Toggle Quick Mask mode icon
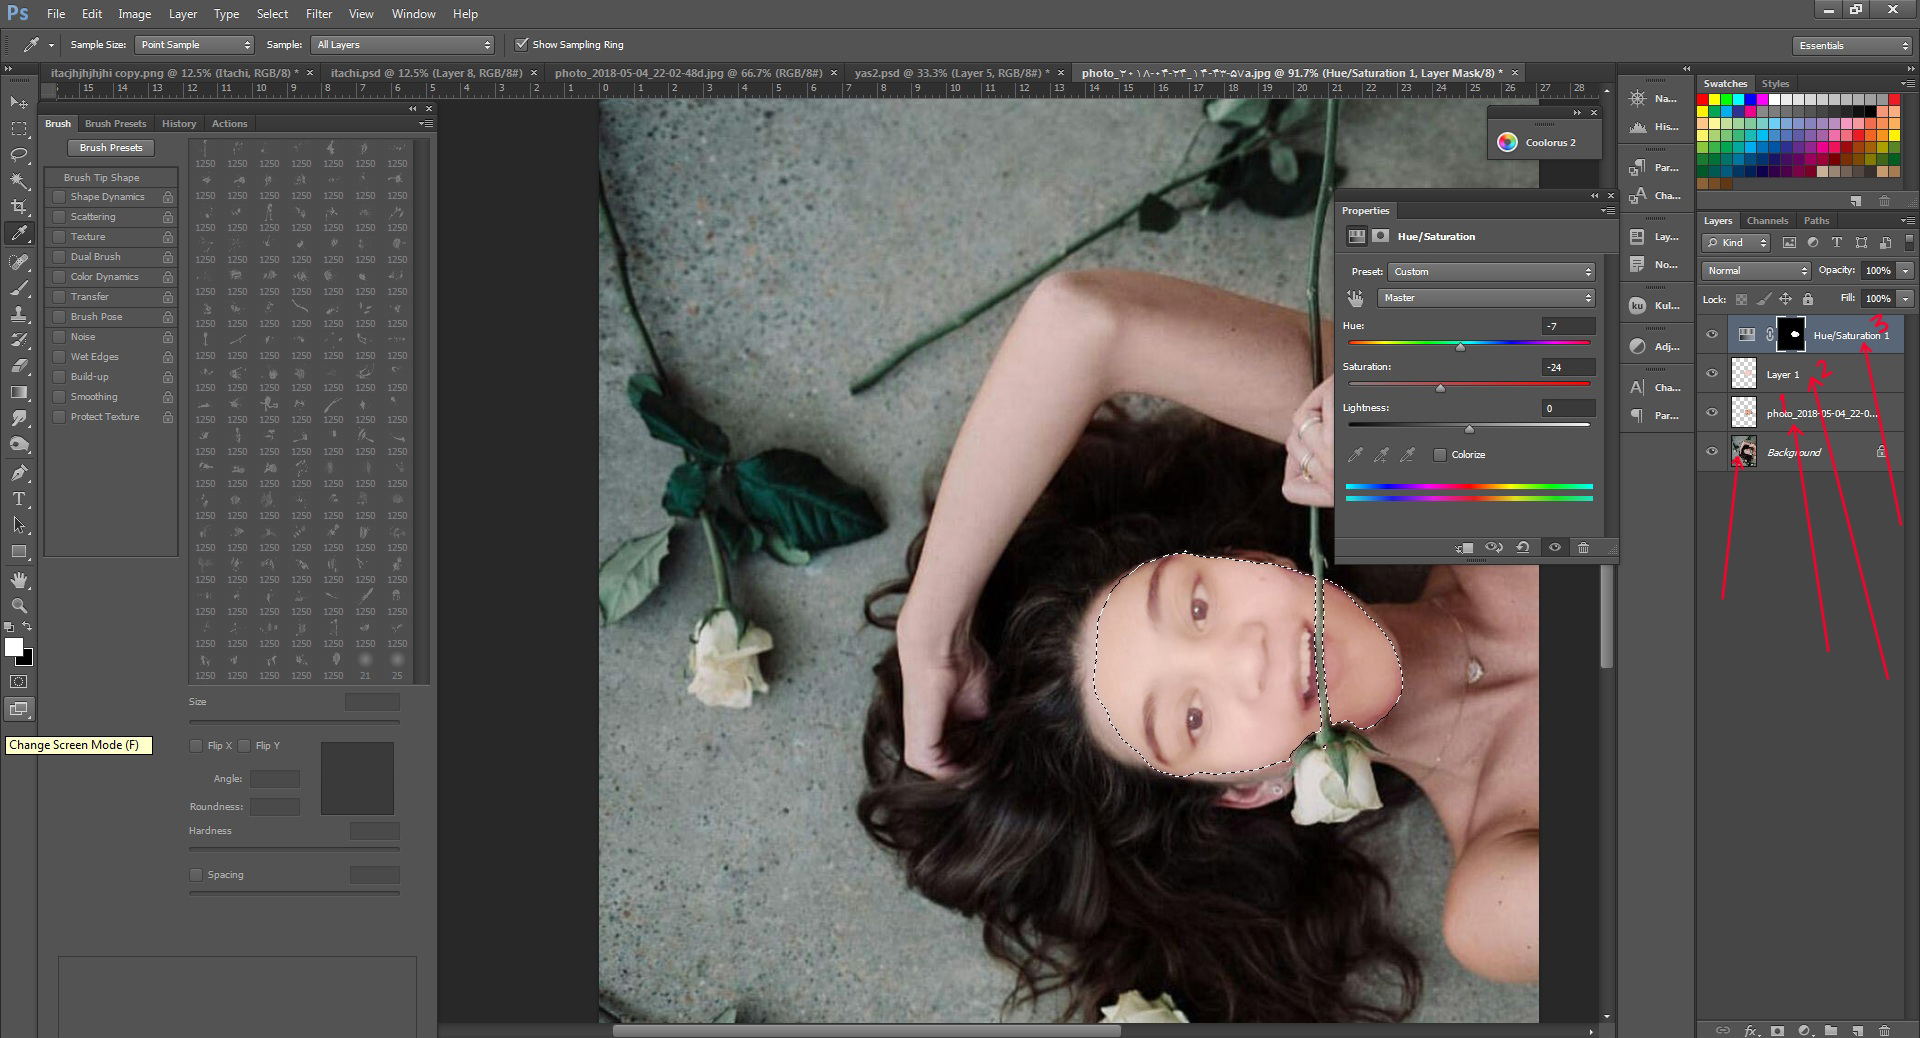This screenshot has width=1920, height=1038. (19, 682)
